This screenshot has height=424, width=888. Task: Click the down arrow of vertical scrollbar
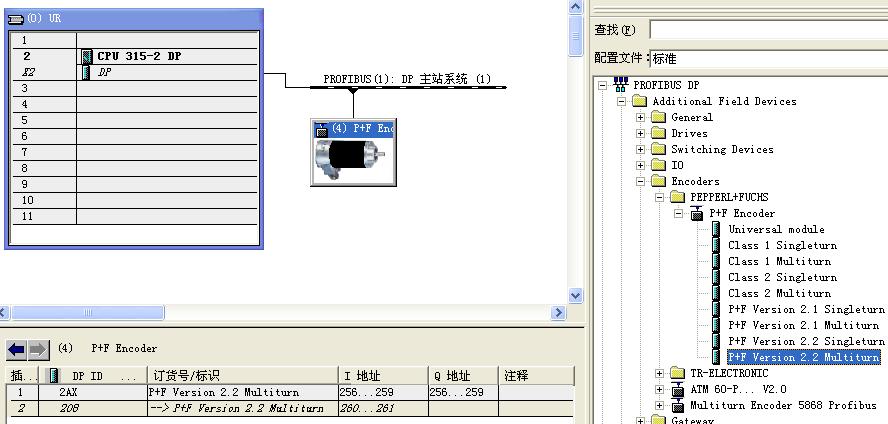575,295
